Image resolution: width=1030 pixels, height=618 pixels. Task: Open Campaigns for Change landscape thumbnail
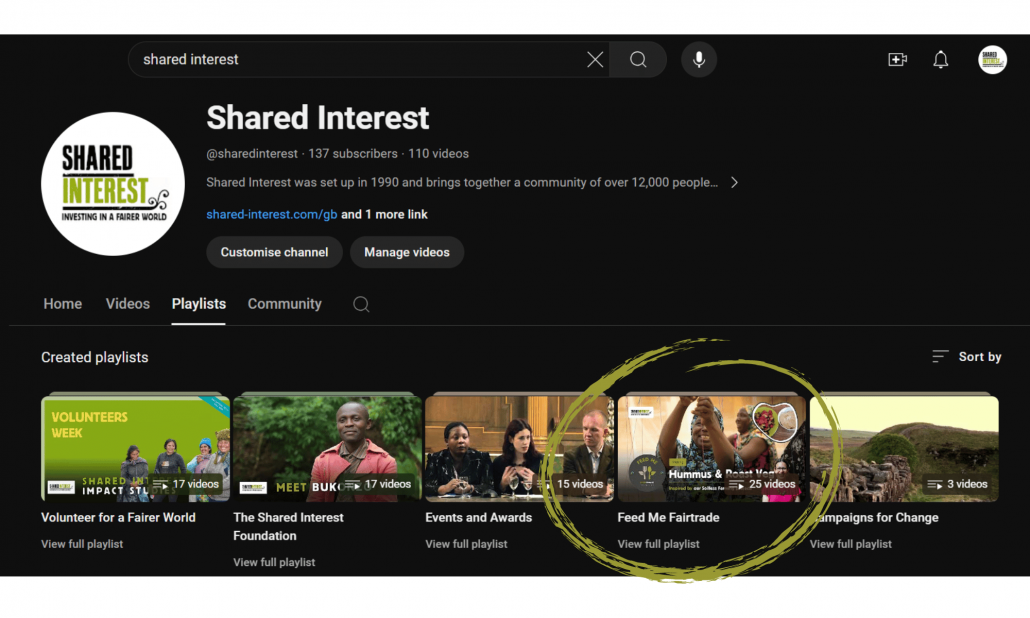pos(904,449)
